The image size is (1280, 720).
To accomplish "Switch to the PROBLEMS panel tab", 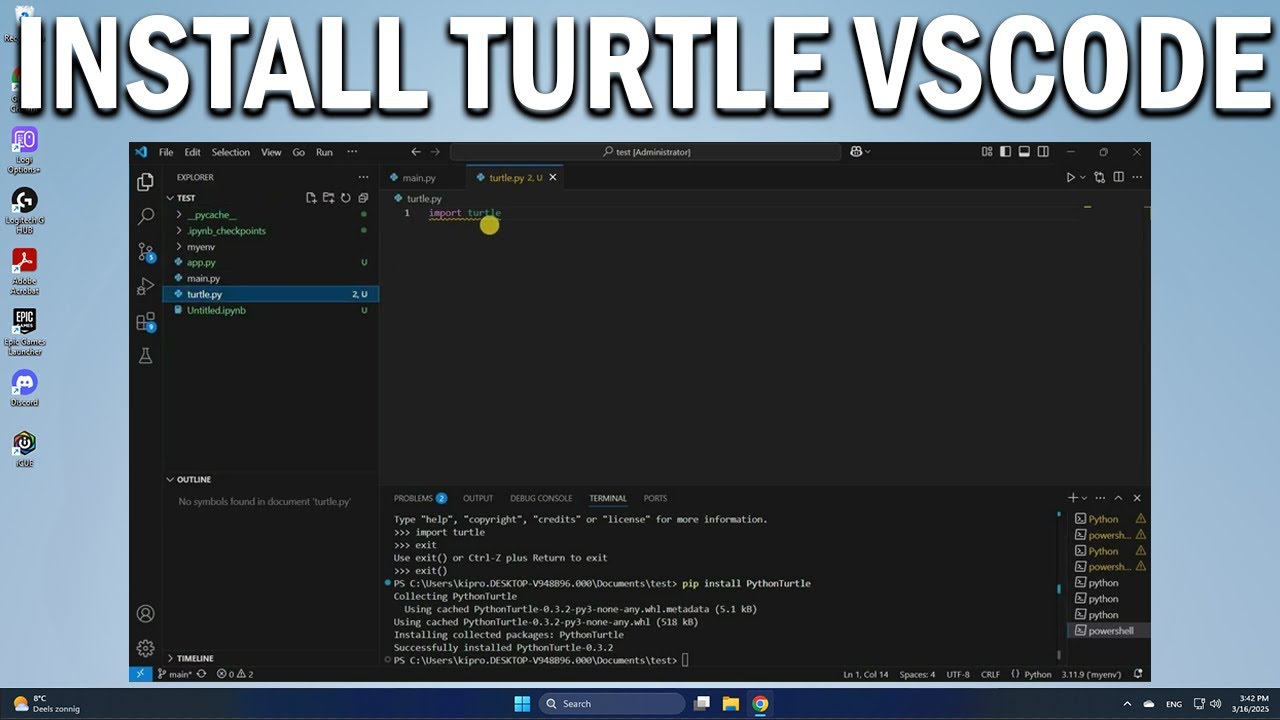I will (x=420, y=498).
